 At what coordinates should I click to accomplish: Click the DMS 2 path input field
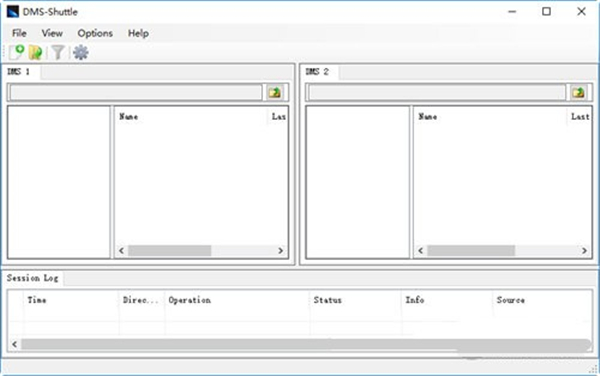point(437,92)
